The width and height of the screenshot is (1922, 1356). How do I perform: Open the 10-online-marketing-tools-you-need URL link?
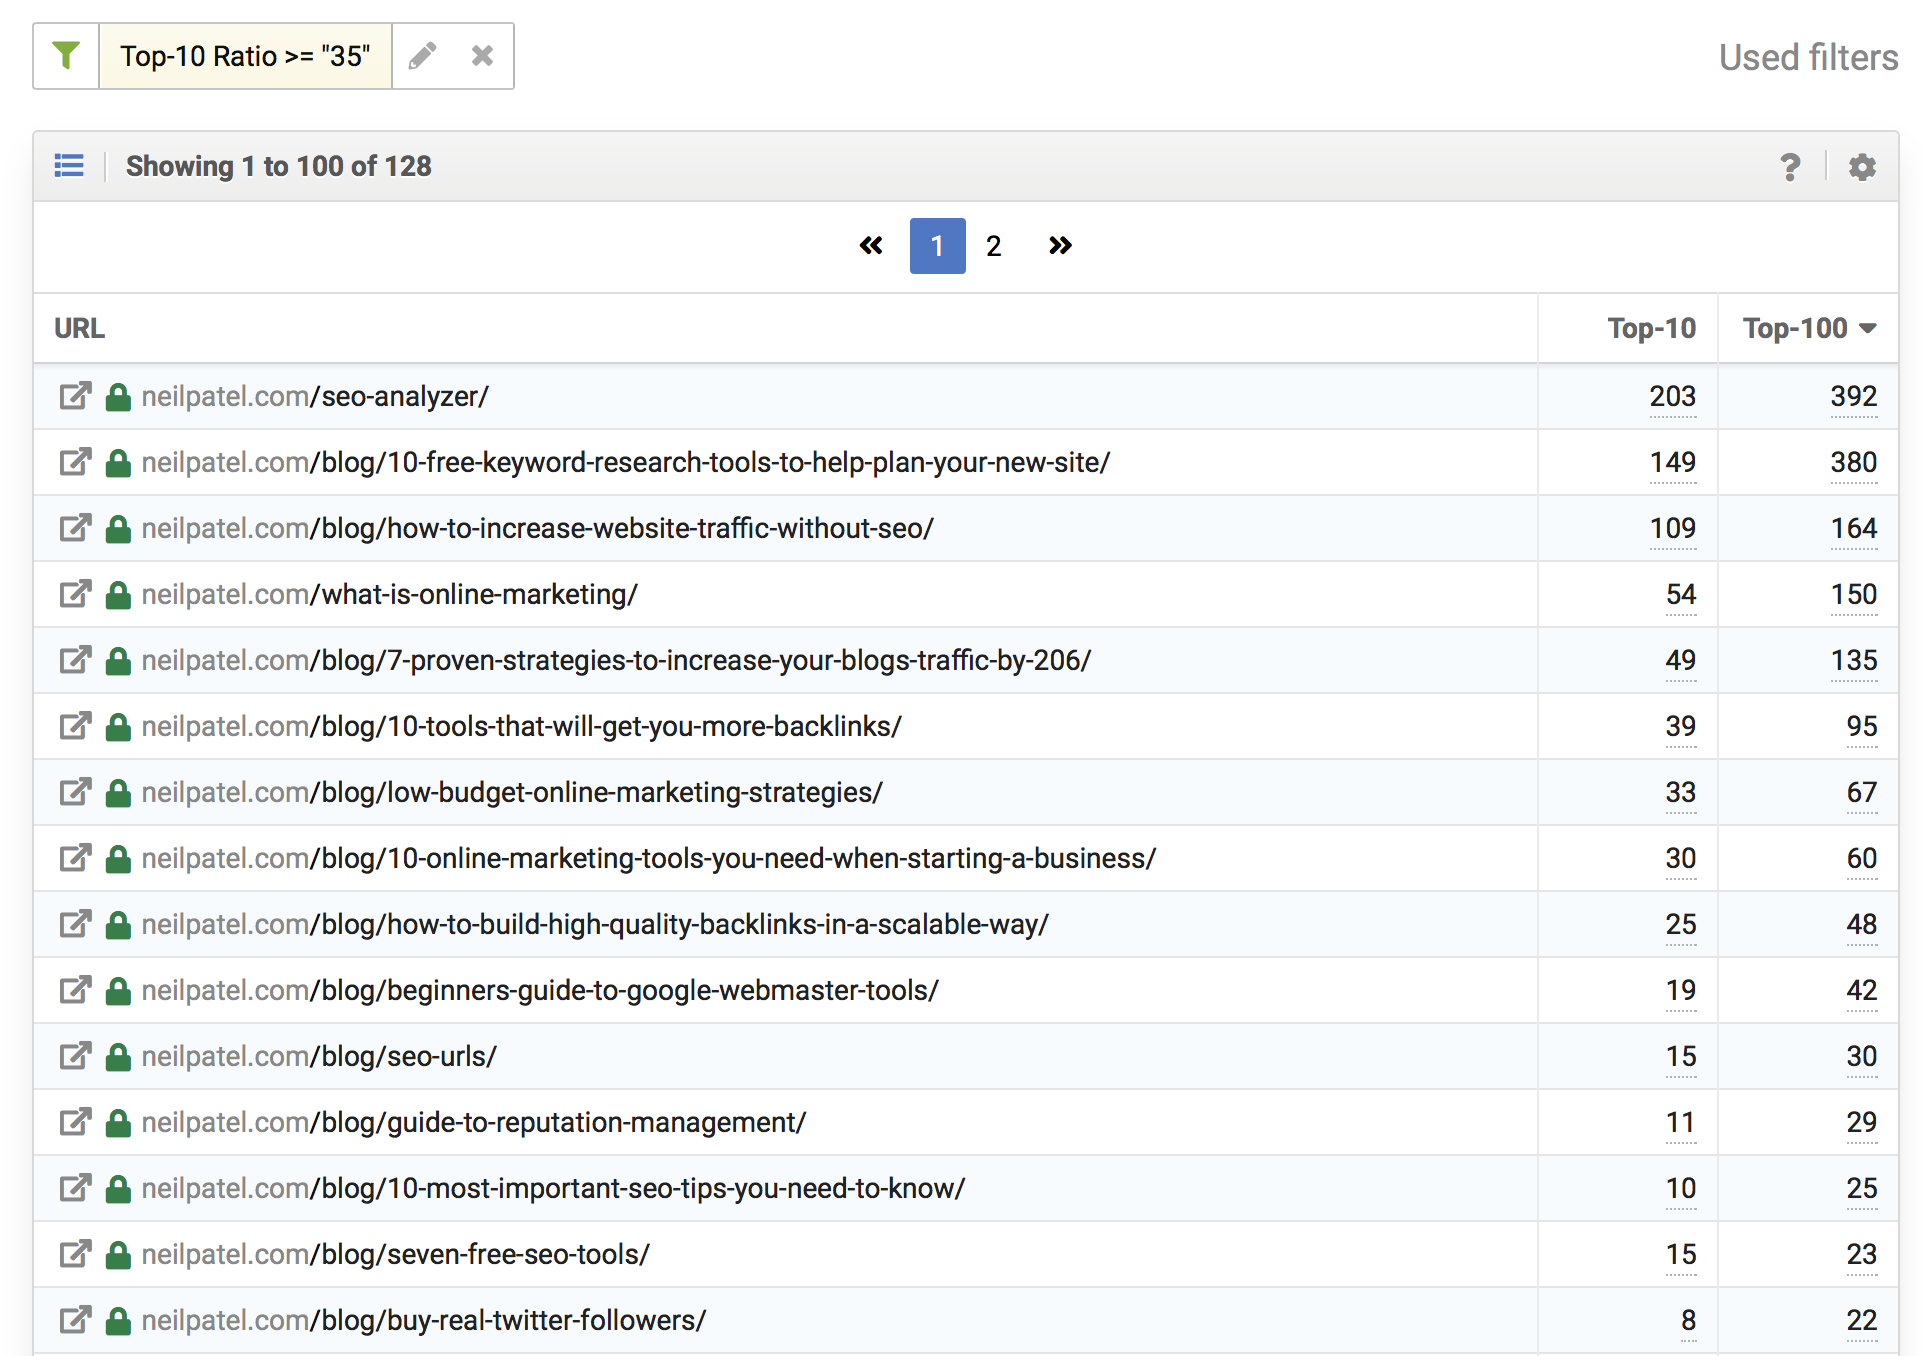(649, 858)
